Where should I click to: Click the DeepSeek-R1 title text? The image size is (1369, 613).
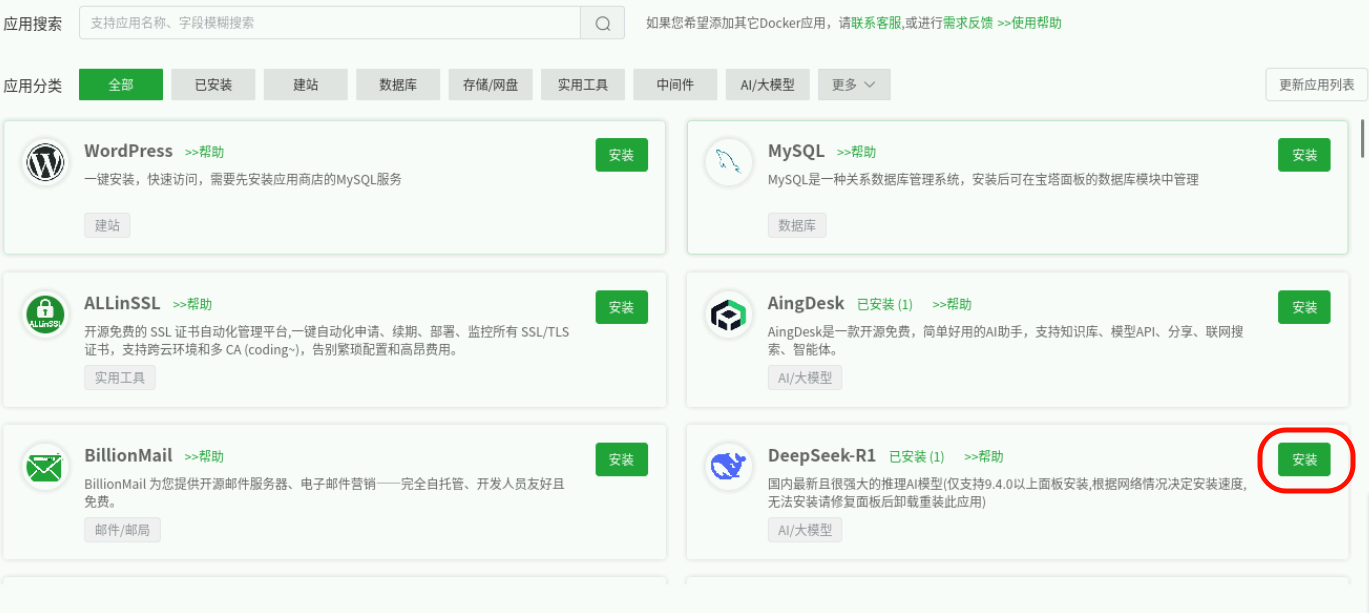click(822, 455)
